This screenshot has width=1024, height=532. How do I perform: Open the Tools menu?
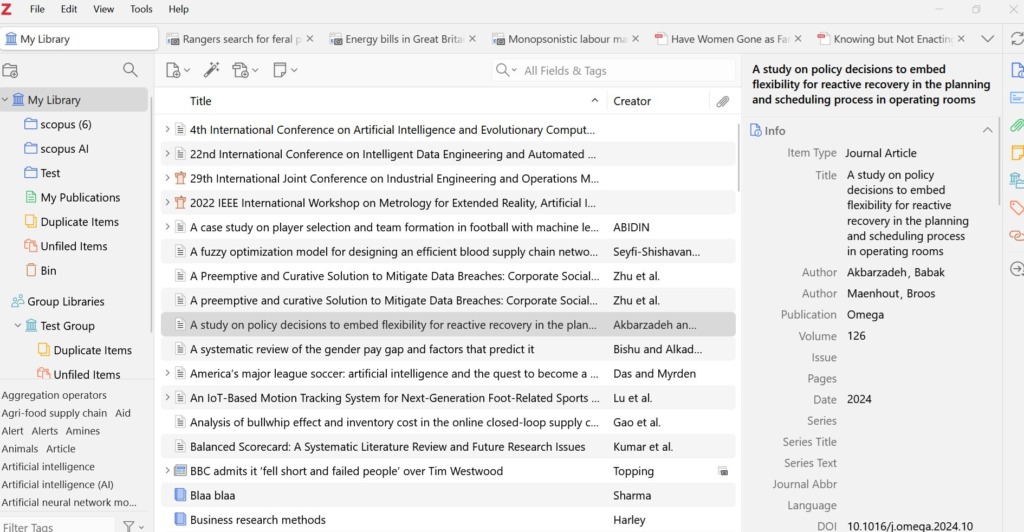[141, 9]
